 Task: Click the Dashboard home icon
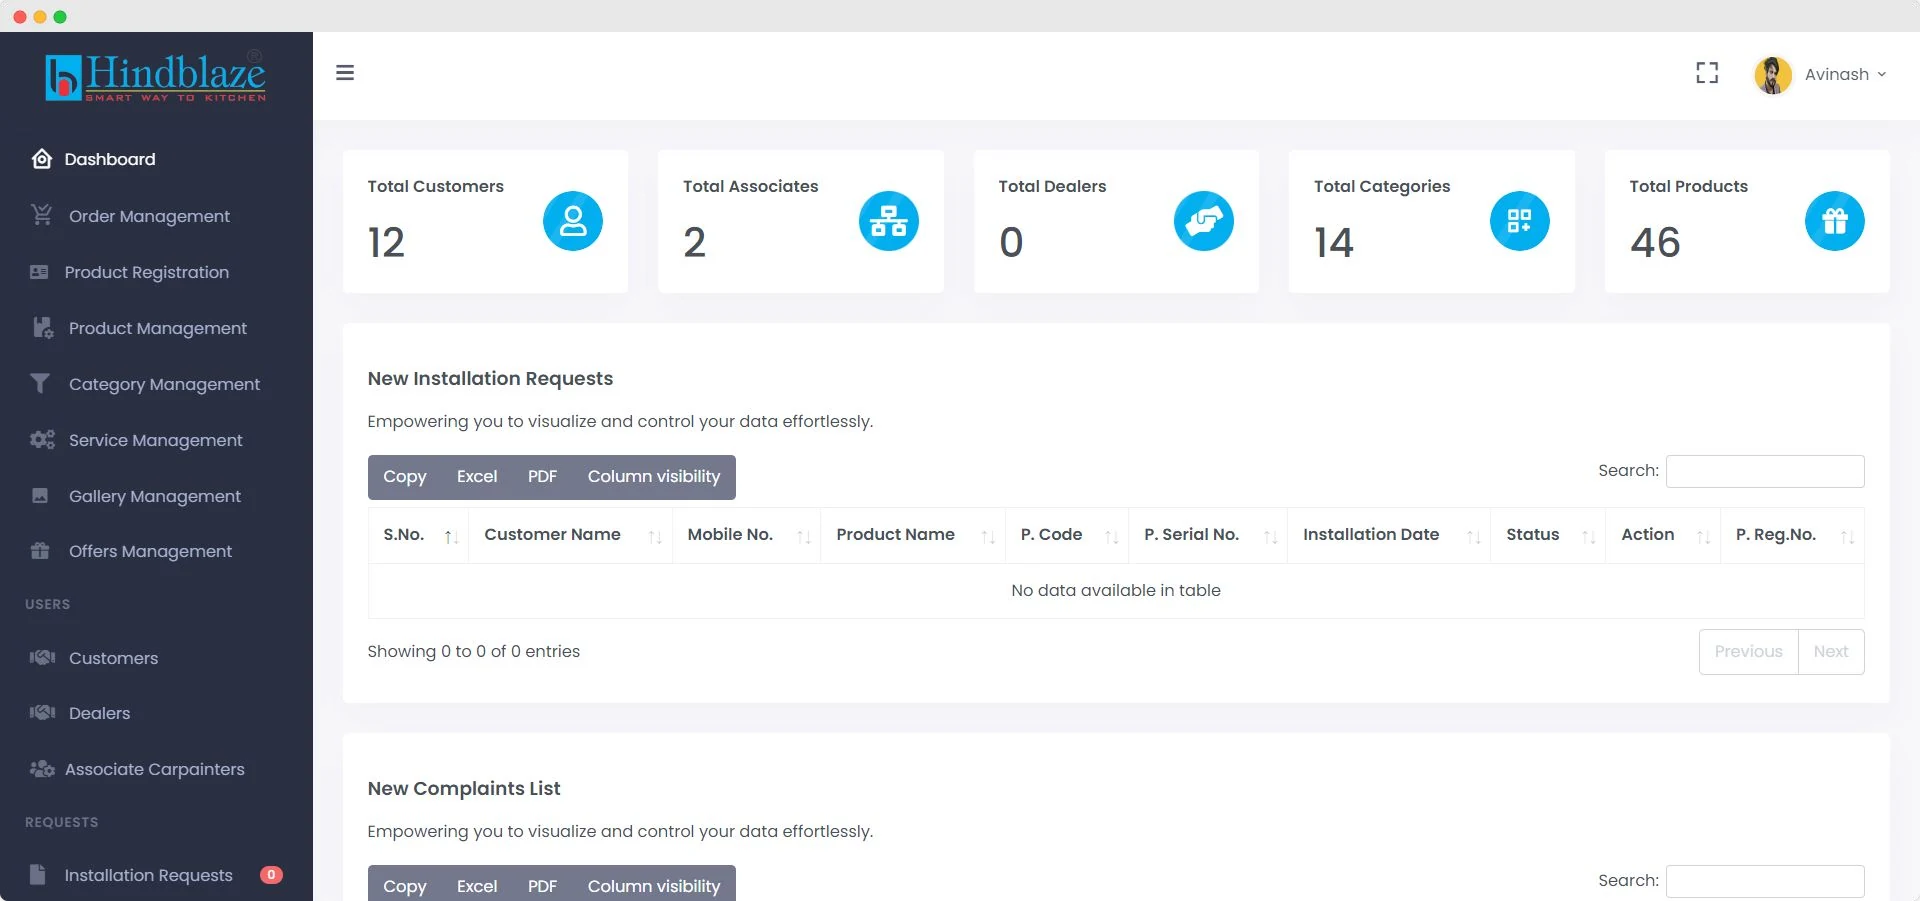pos(41,159)
